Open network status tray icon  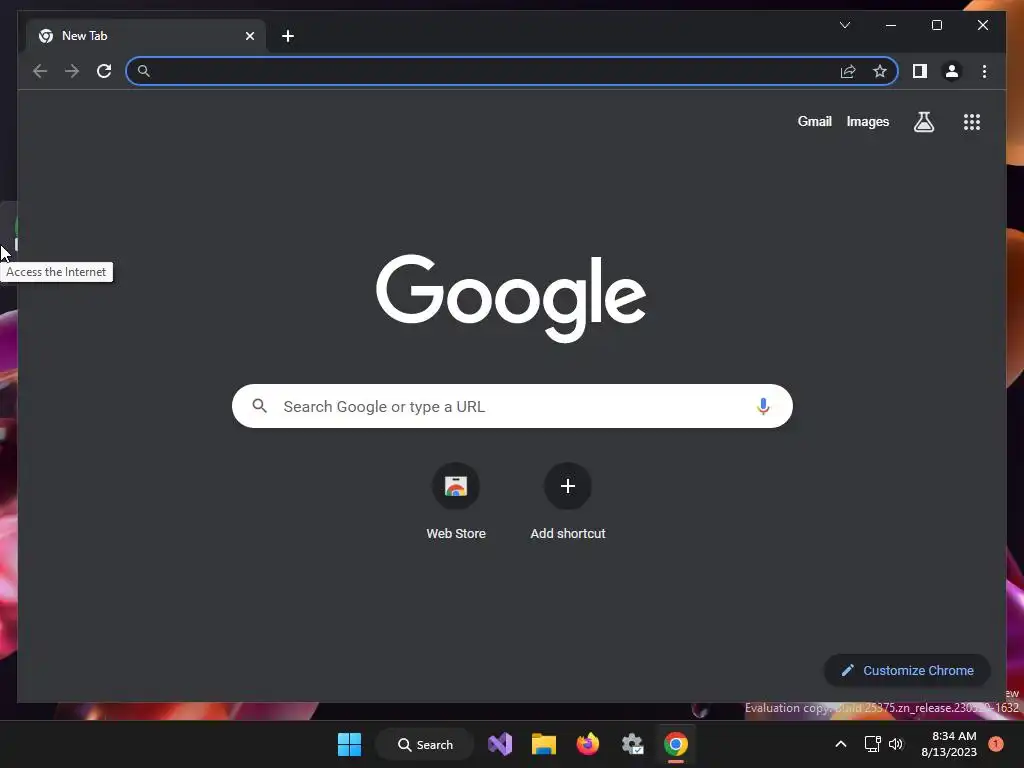[x=872, y=744]
